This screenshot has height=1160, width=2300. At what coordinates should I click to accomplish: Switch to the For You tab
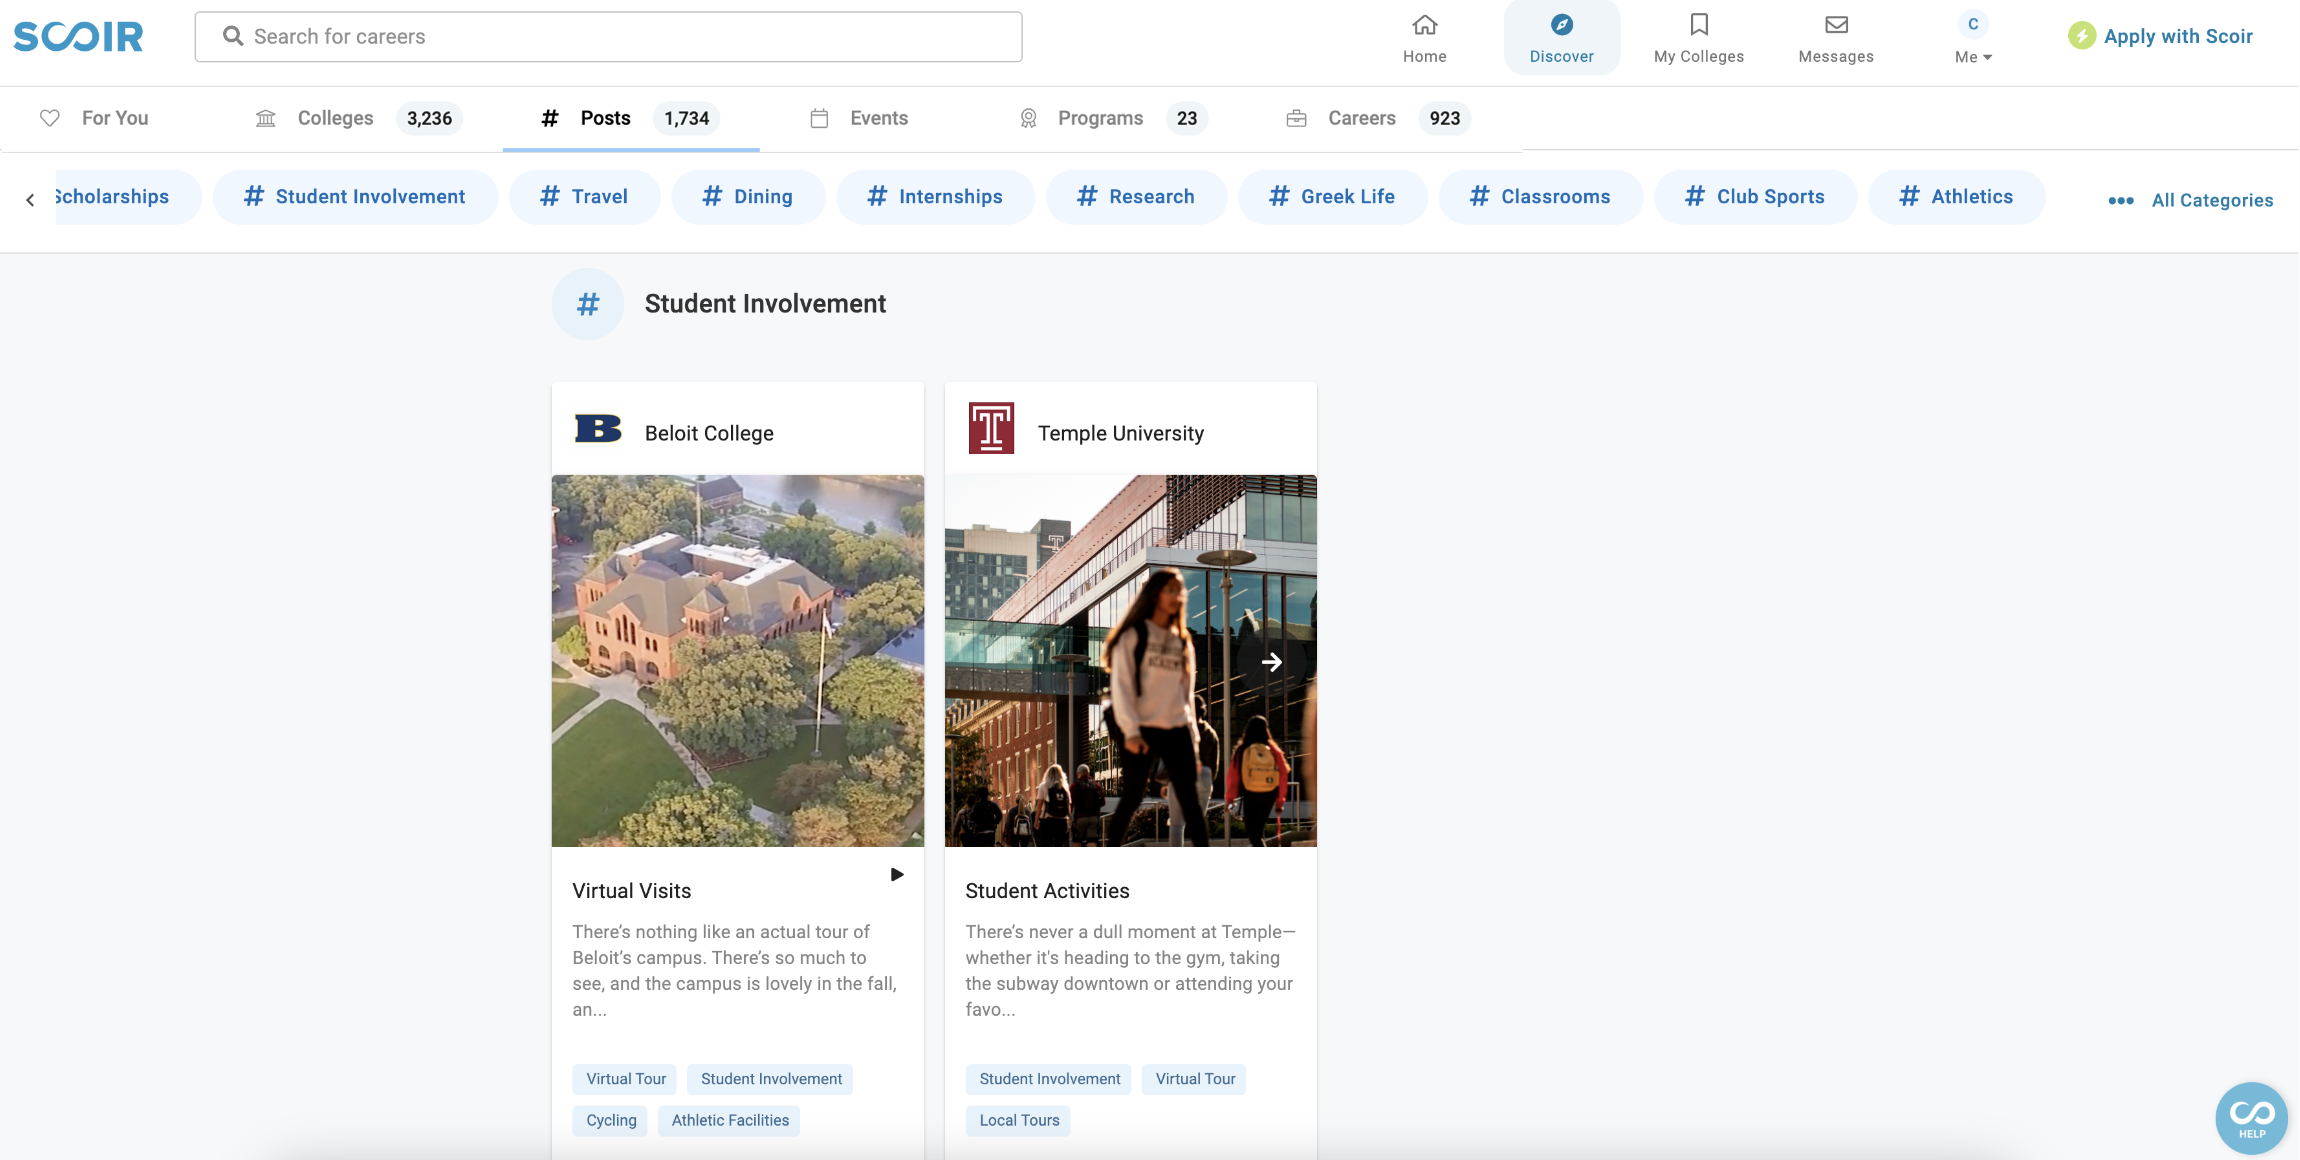[x=94, y=118]
